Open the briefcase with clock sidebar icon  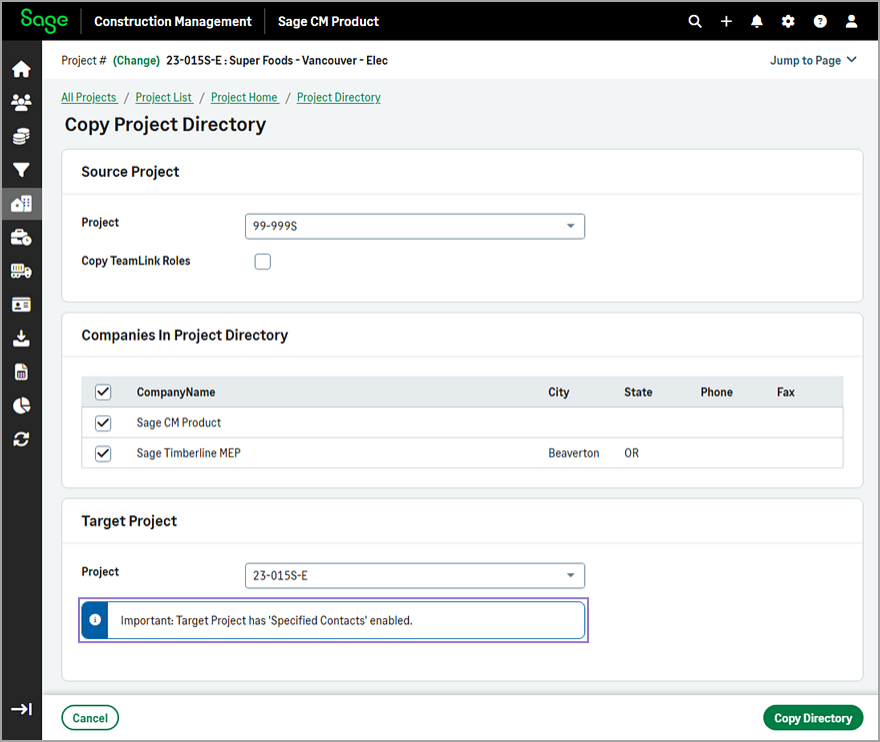[21, 237]
